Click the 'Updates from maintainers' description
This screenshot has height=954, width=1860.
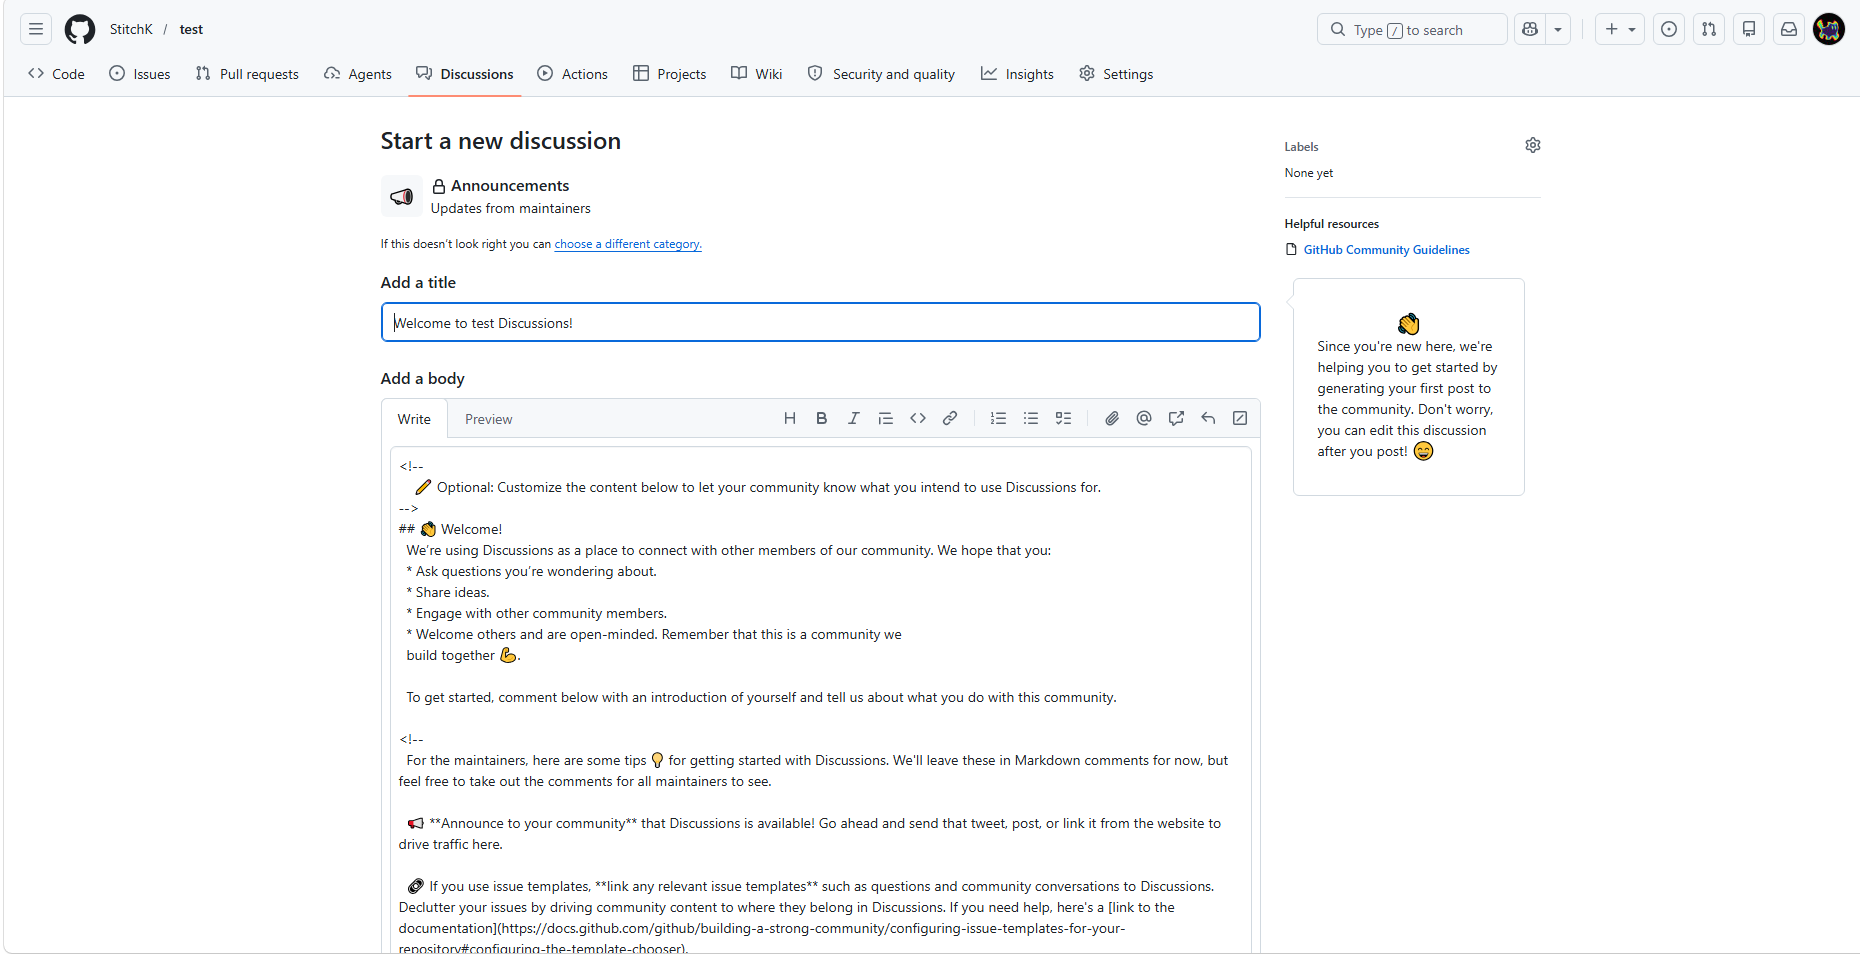[511, 208]
